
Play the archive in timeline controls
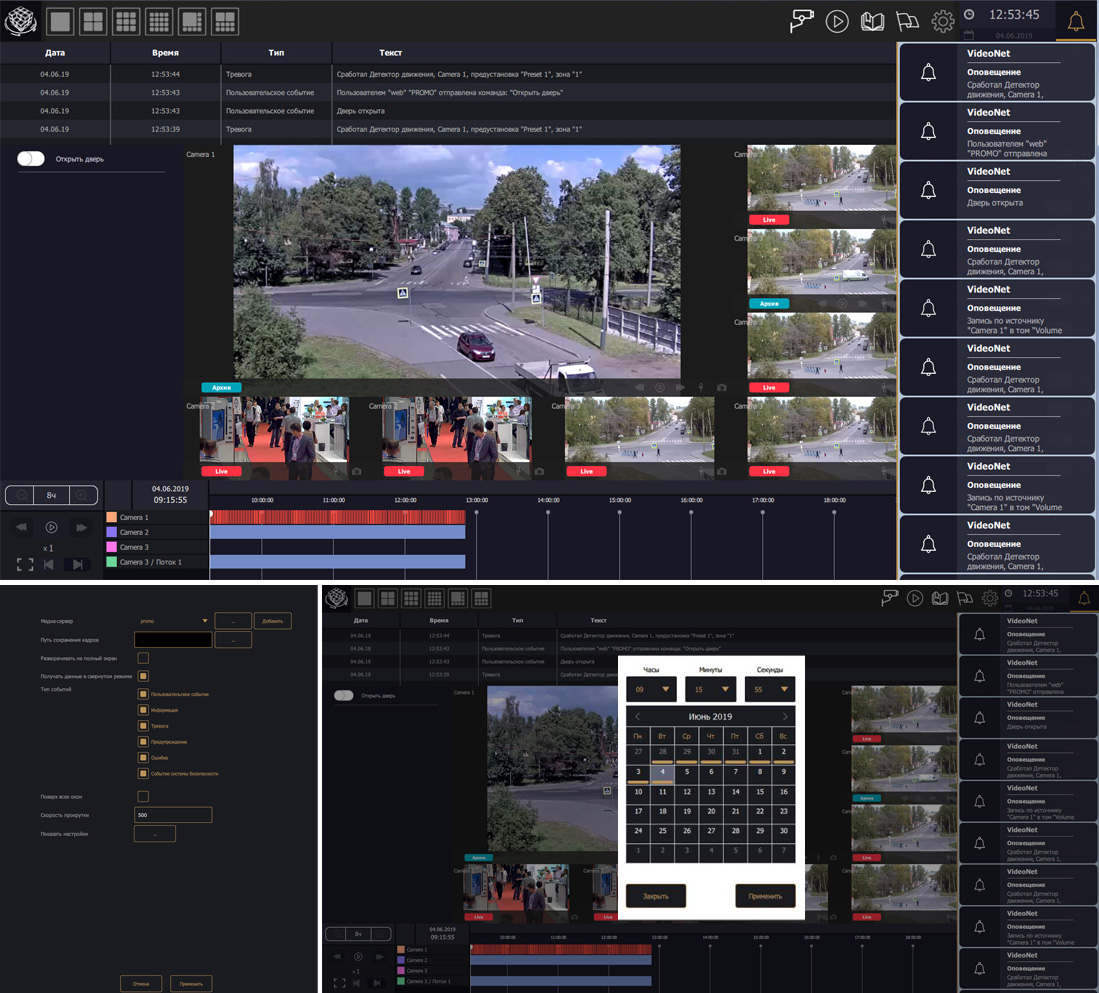click(51, 527)
